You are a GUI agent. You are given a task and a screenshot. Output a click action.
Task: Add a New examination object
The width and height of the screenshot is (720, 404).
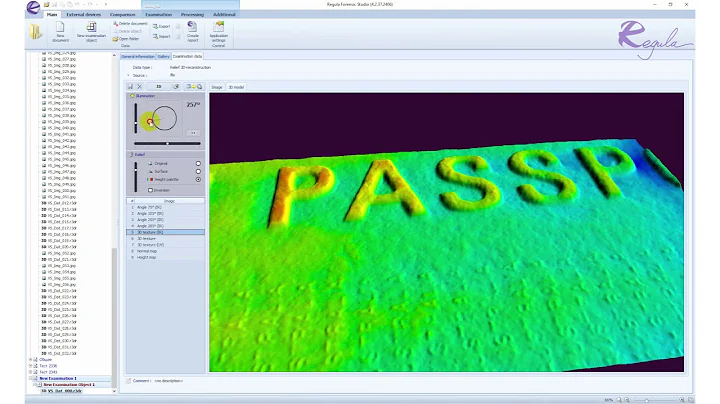point(91,32)
